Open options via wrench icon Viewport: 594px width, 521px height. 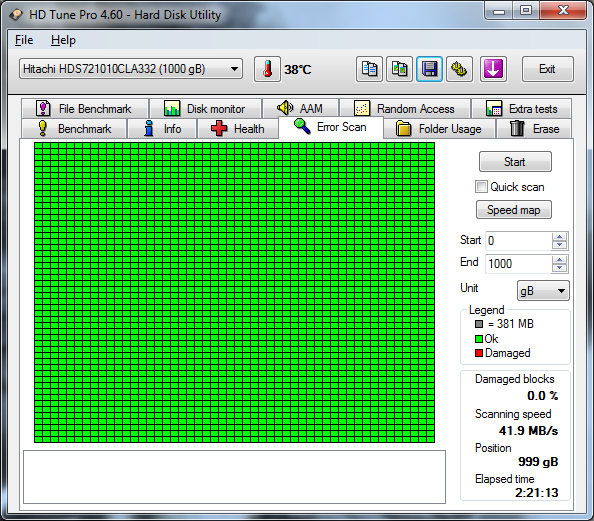pyautogui.click(x=459, y=69)
